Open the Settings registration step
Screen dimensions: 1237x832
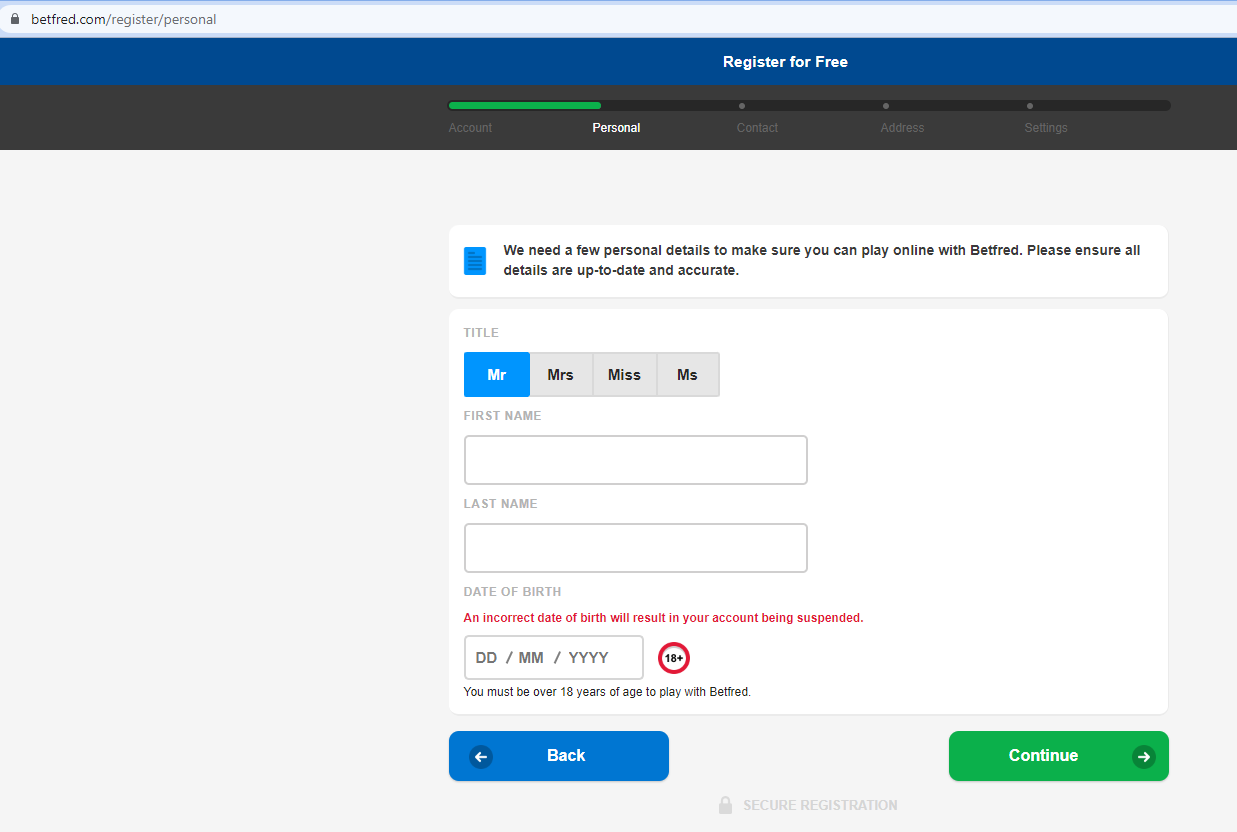(x=1046, y=128)
